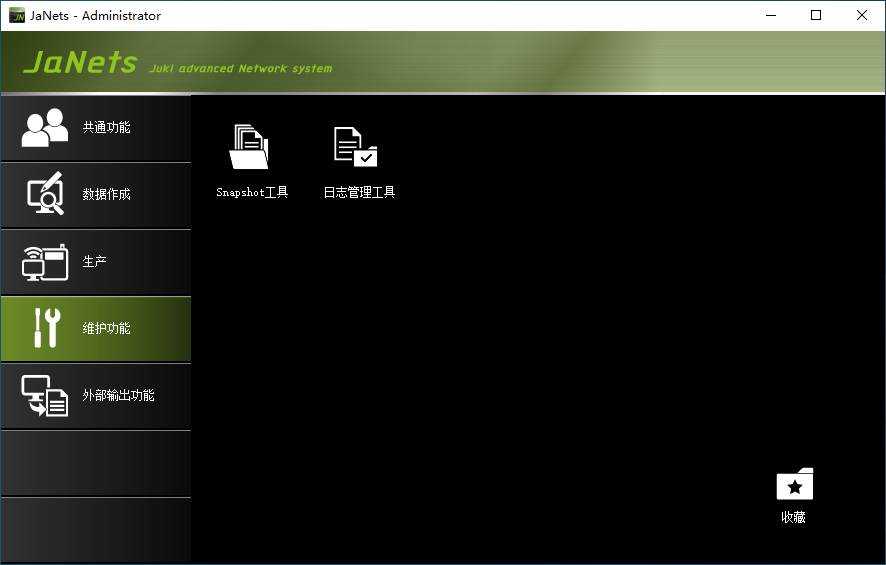
Task: Open the 外部输出功能 label
Action: click(x=118, y=396)
